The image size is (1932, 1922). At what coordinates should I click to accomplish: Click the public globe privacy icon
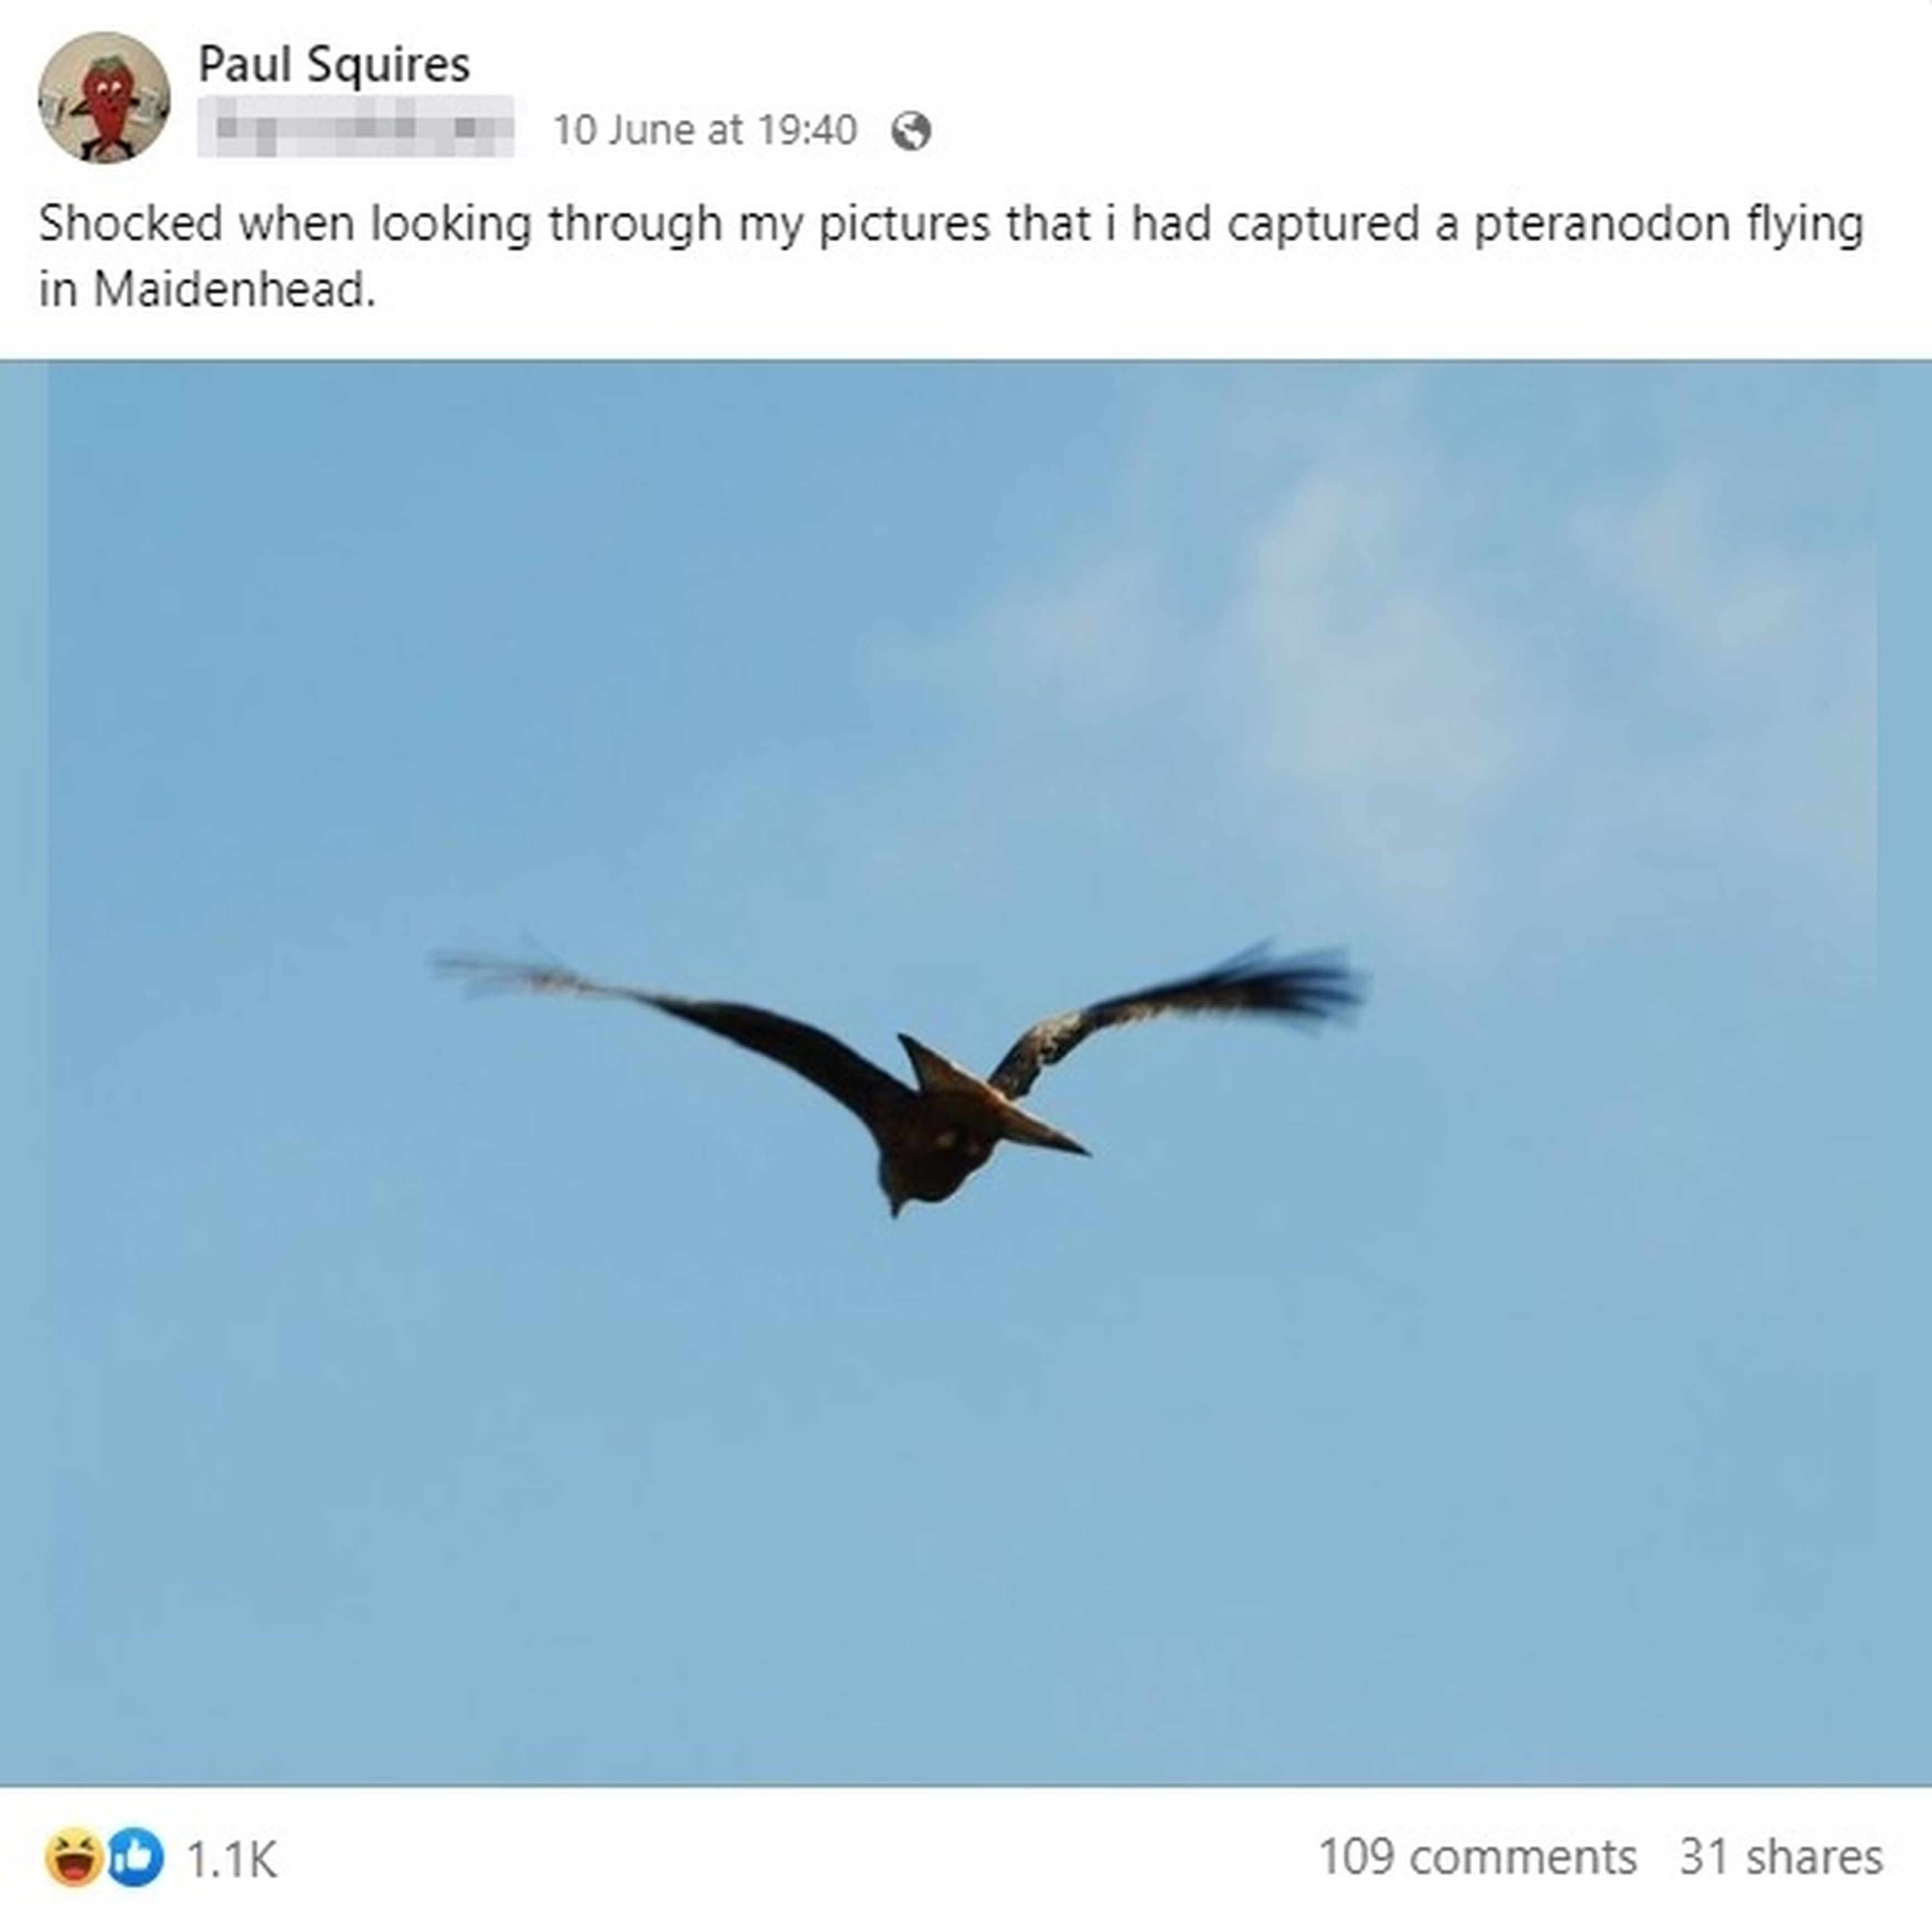coord(911,131)
